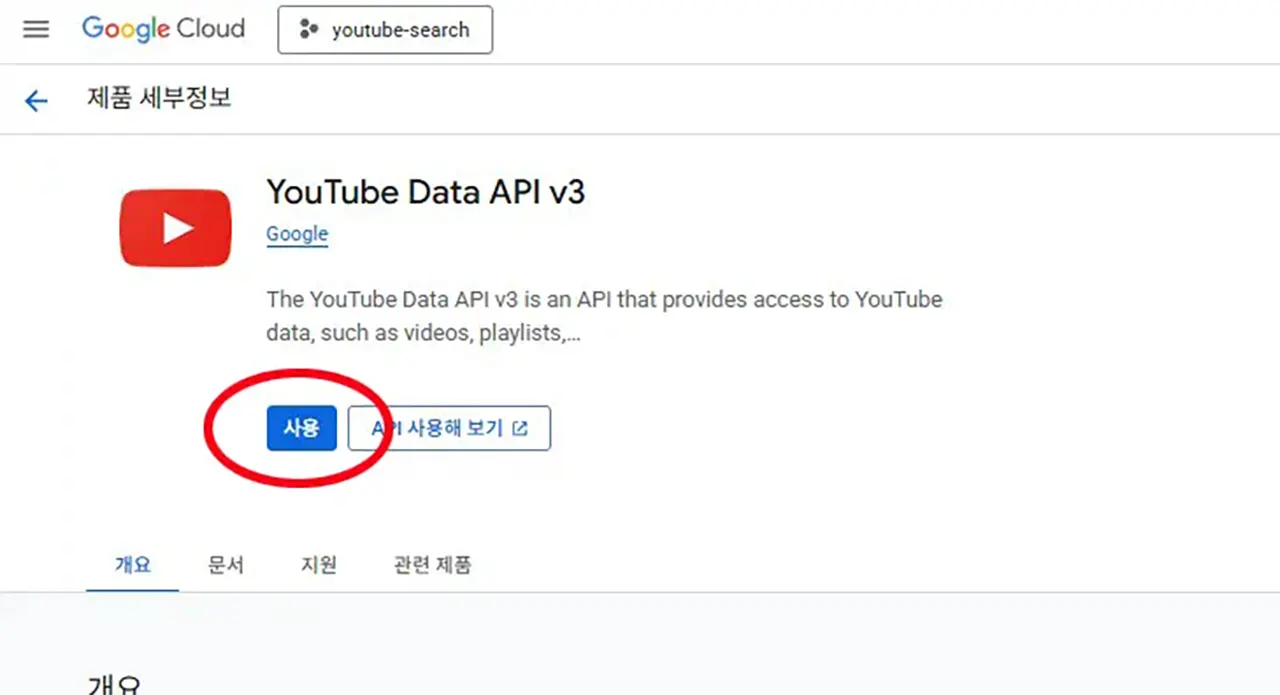Select the hamburger icon for side navigation

pos(35,29)
